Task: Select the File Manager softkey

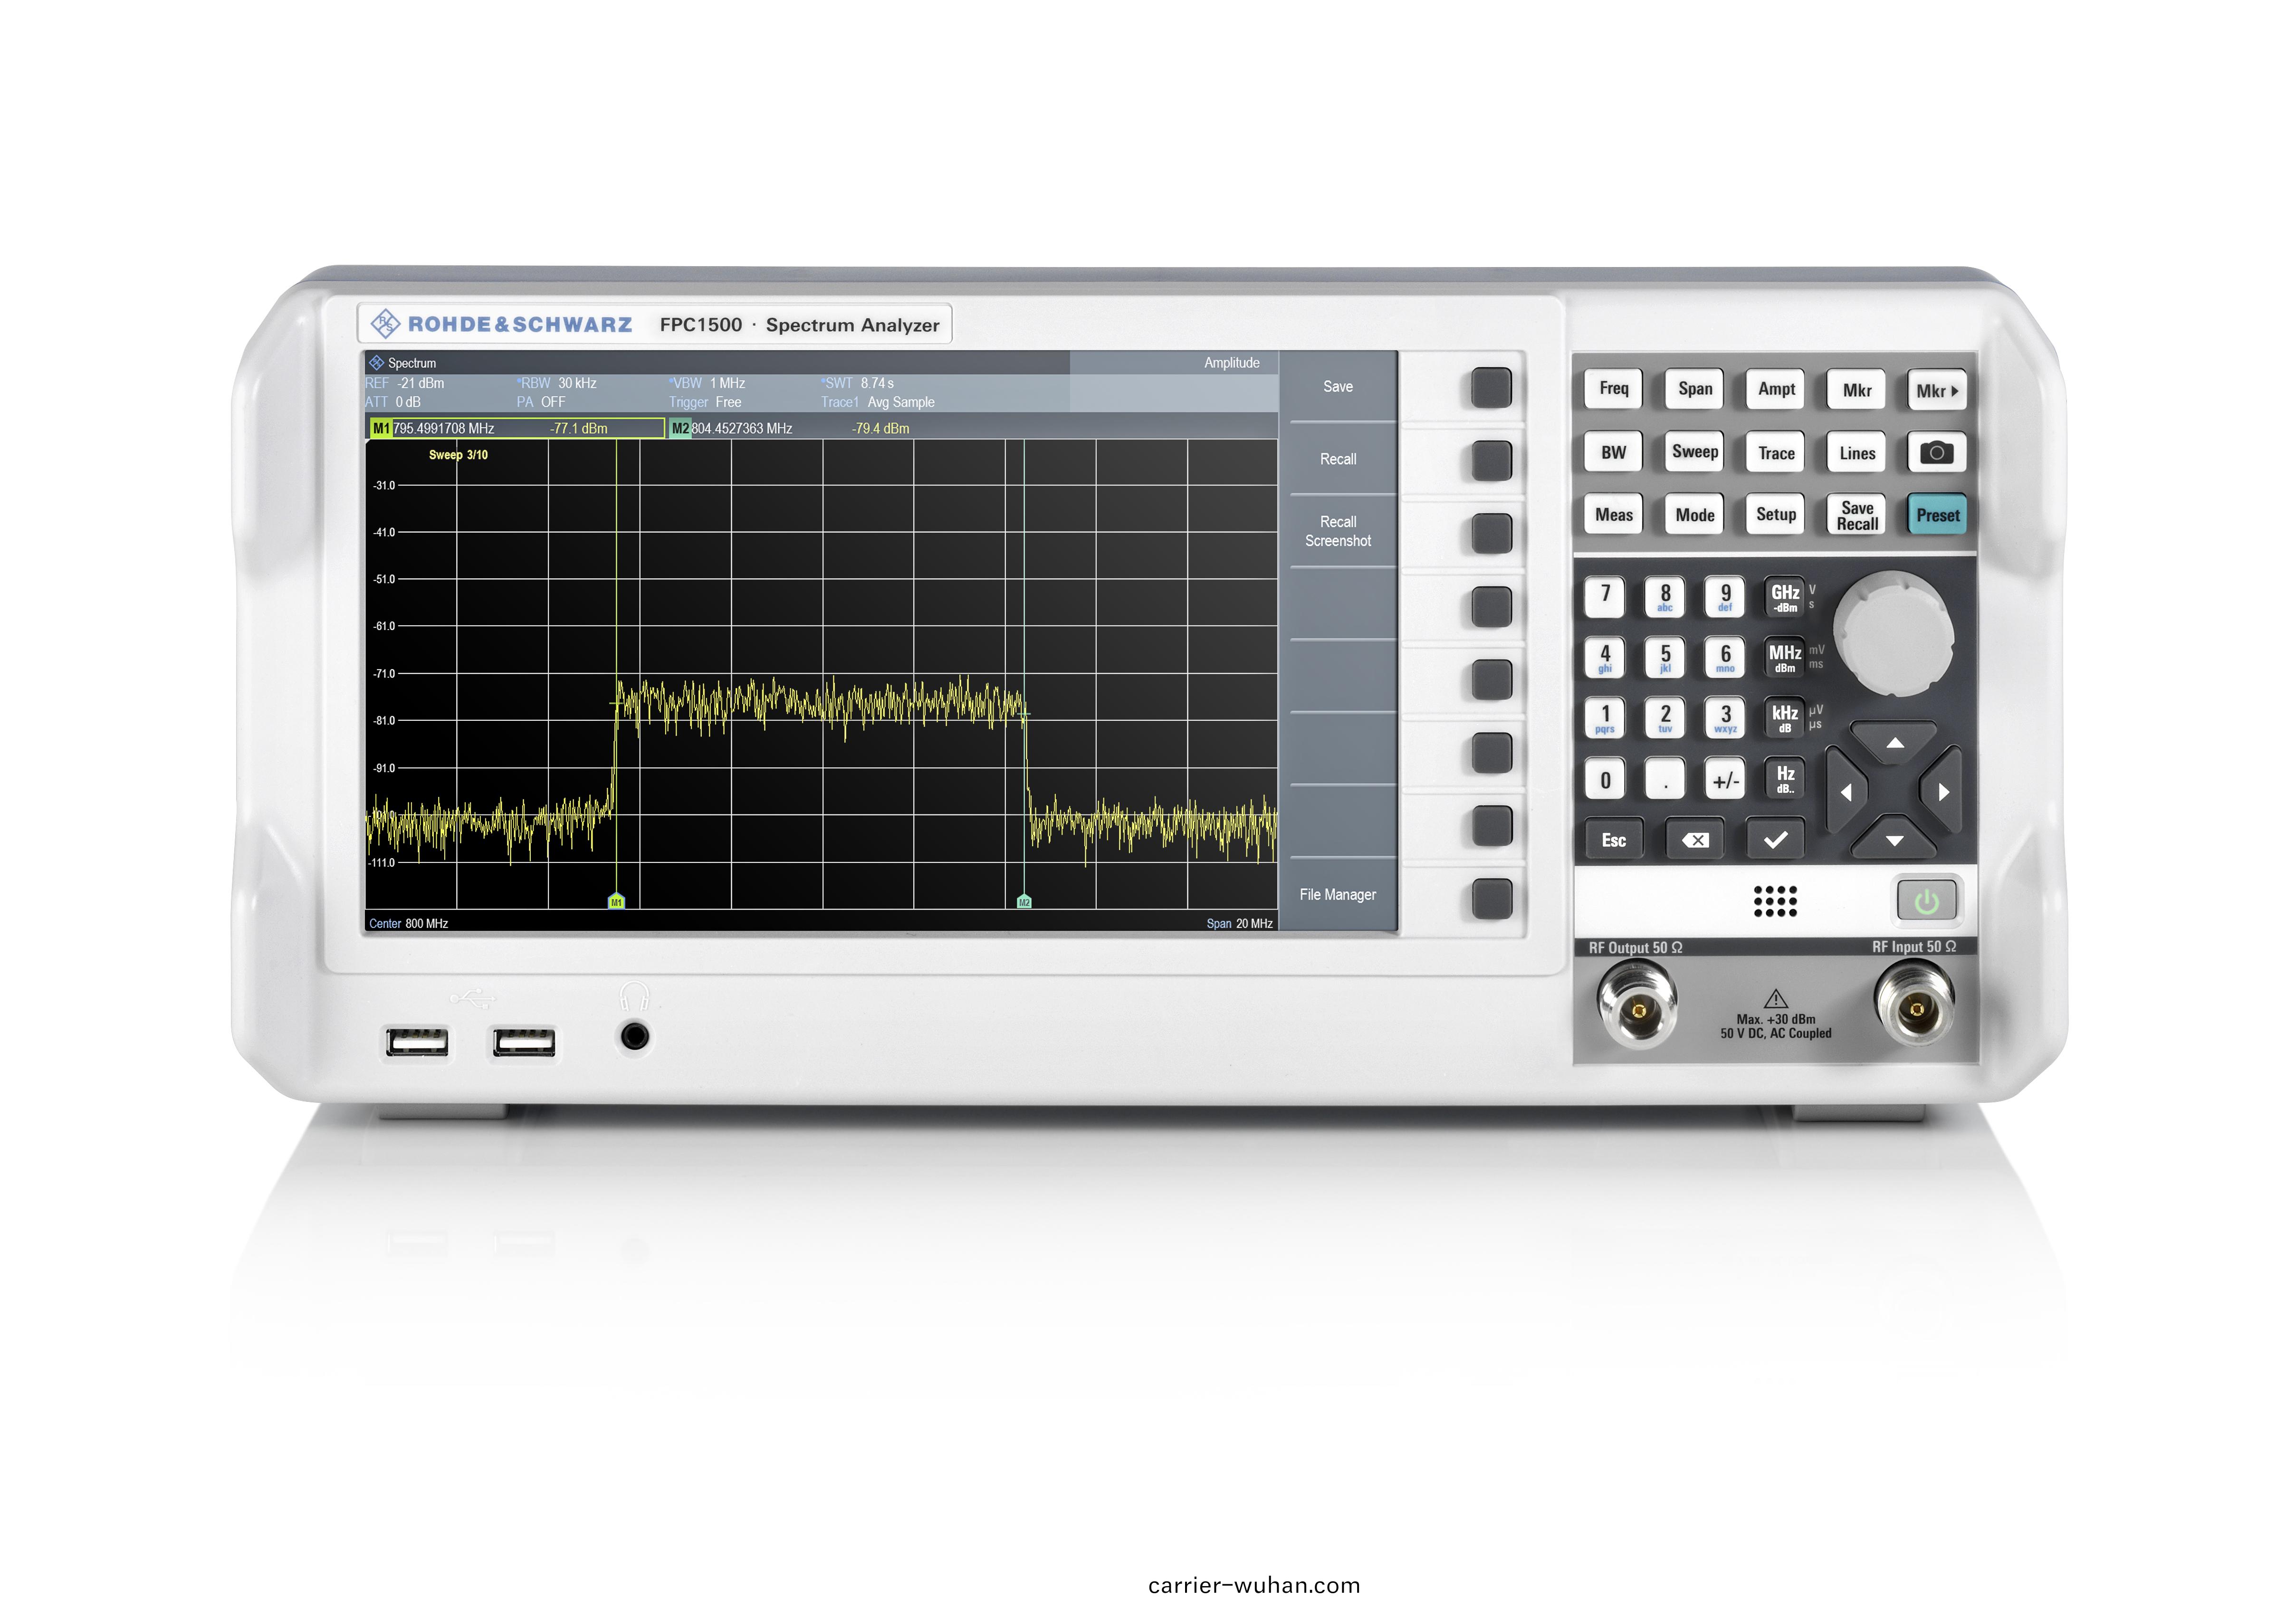Action: click(1337, 894)
